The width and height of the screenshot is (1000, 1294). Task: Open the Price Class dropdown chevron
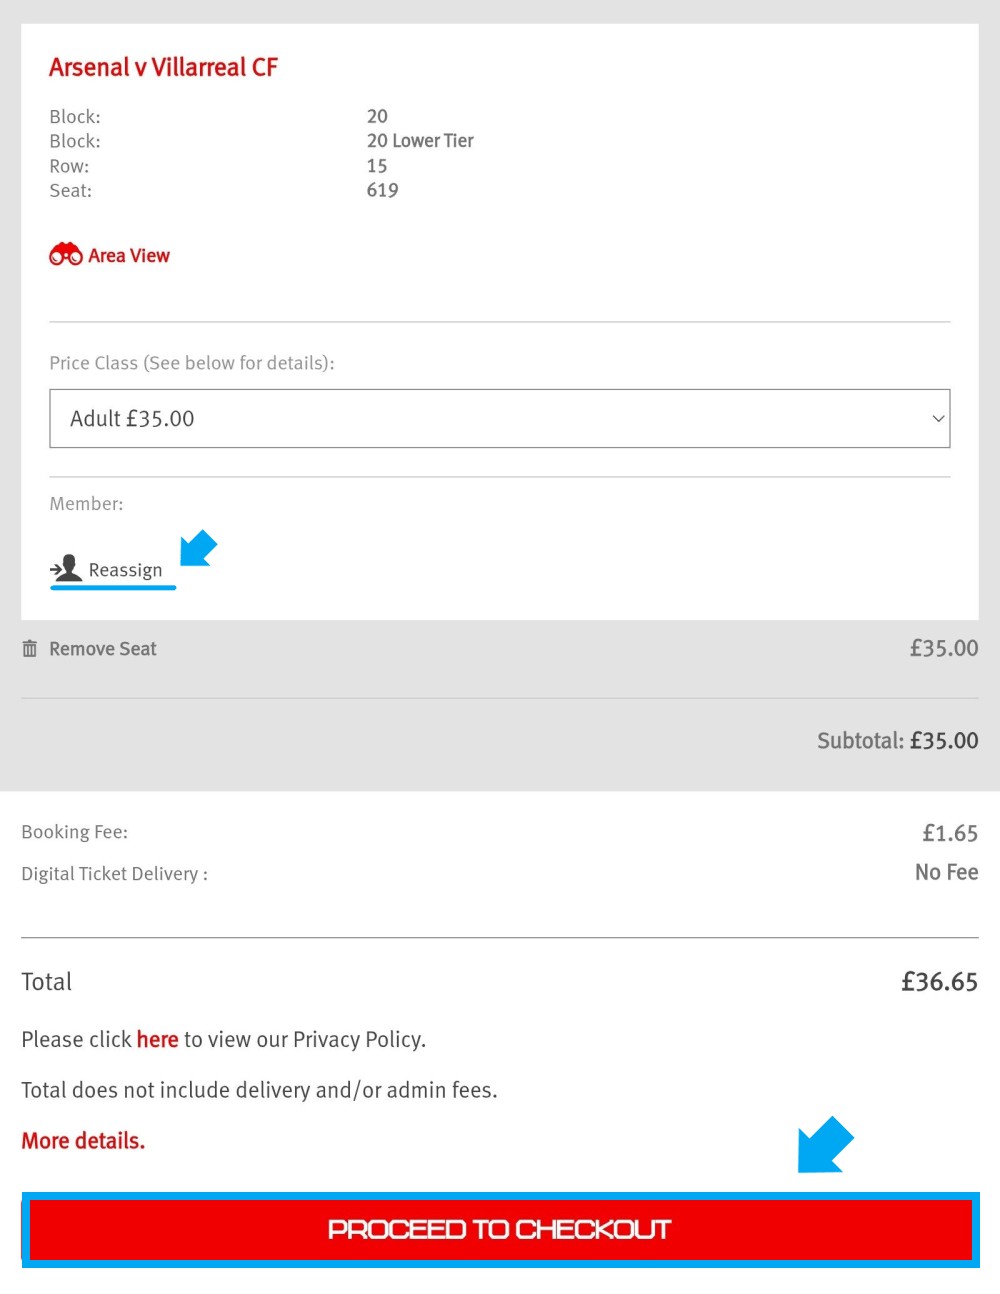coord(938,419)
